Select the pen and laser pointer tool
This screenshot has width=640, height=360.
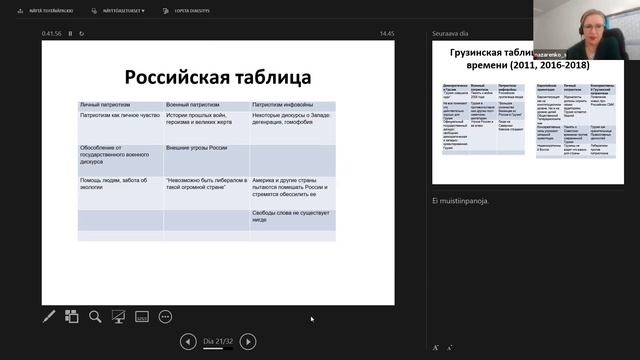click(49, 317)
